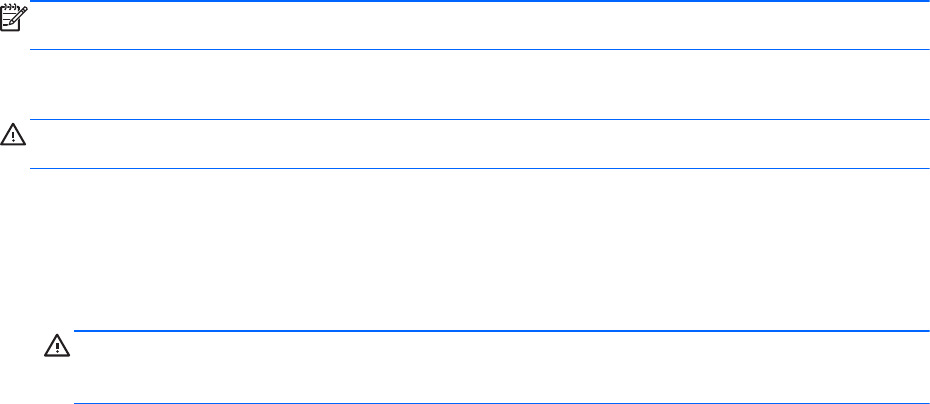
Task: Click the notepad-with-pencil note icon
Action: (14, 18)
